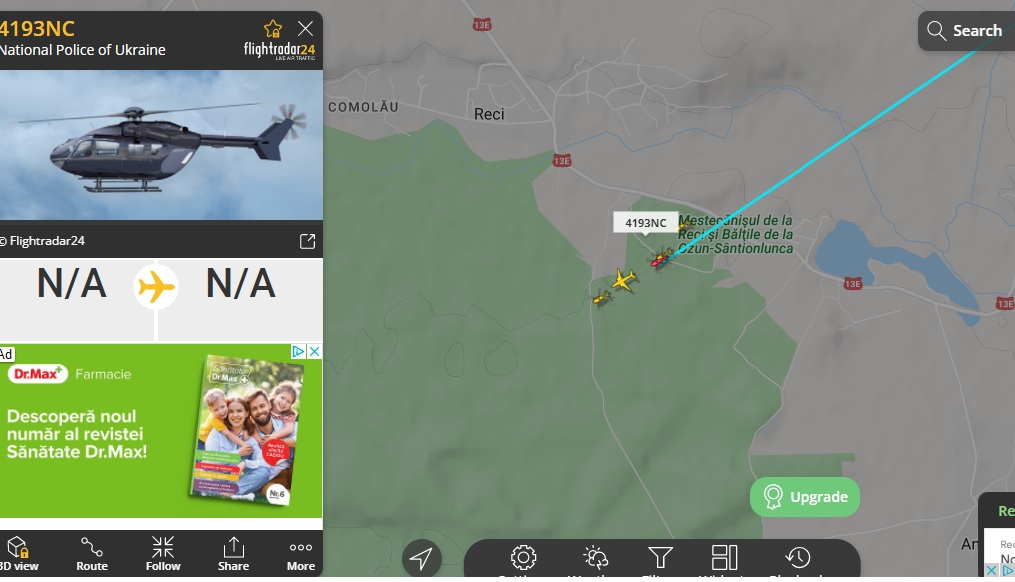Open the Widgets panel
This screenshot has height=582, width=1015.
tap(724, 558)
